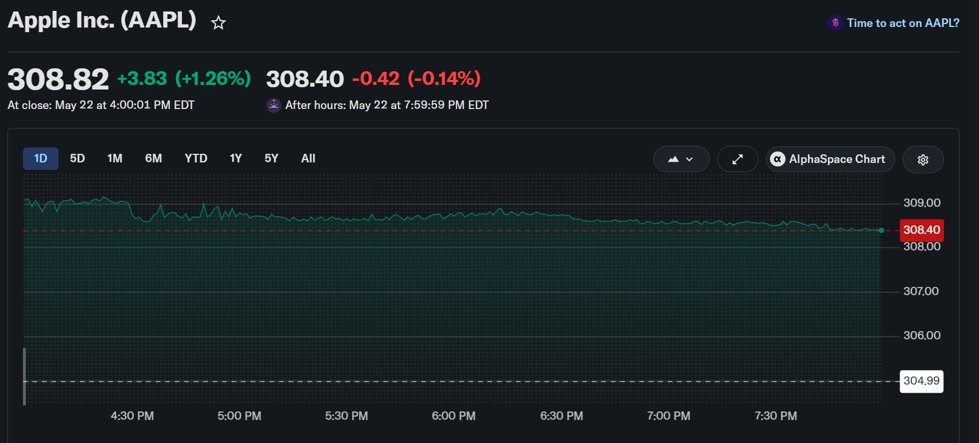
Task: Click the 306.00 price axis label
Action: click(x=922, y=336)
